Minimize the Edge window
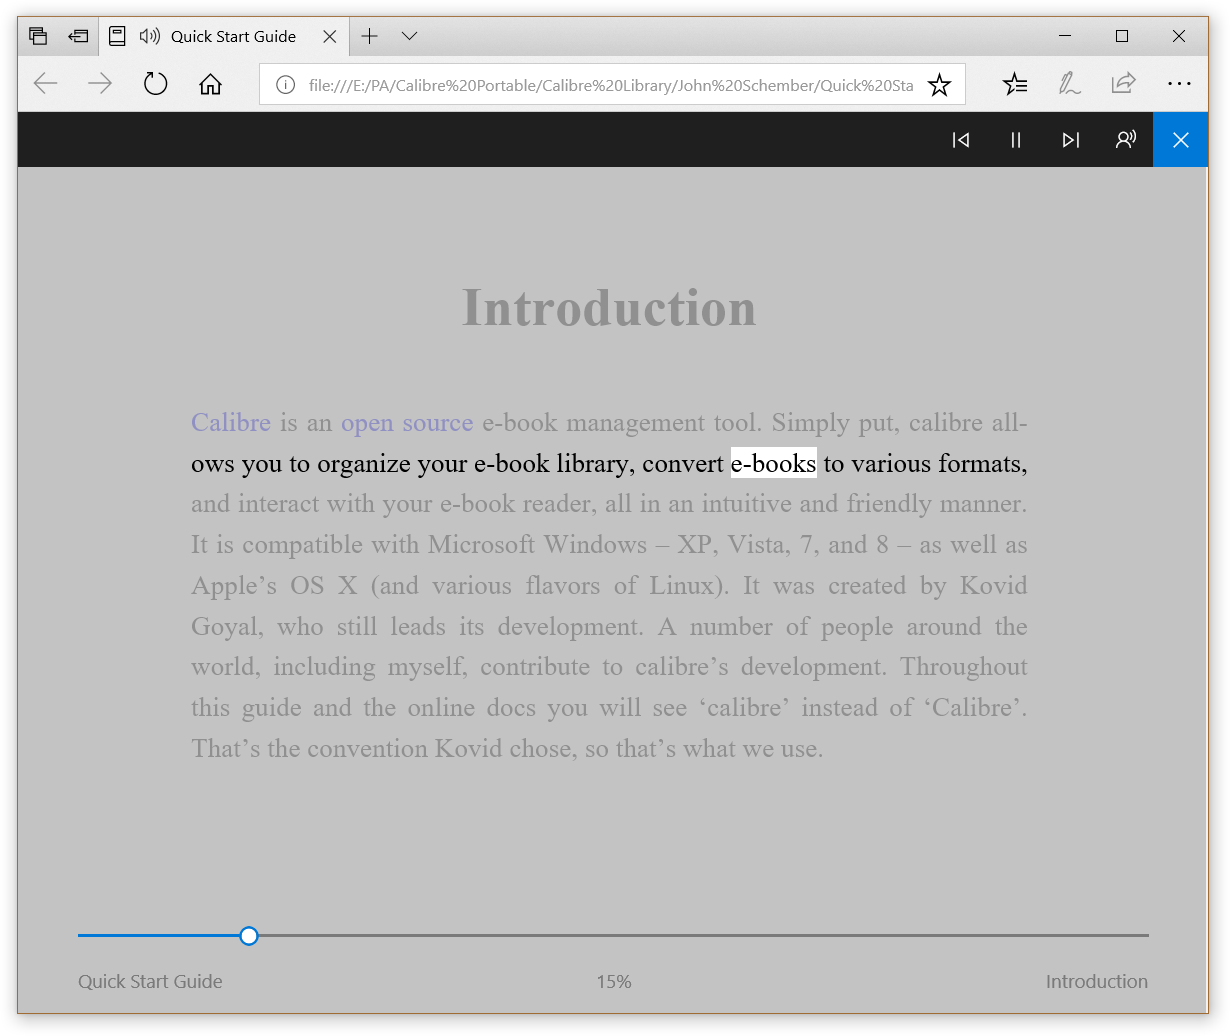 point(1065,36)
